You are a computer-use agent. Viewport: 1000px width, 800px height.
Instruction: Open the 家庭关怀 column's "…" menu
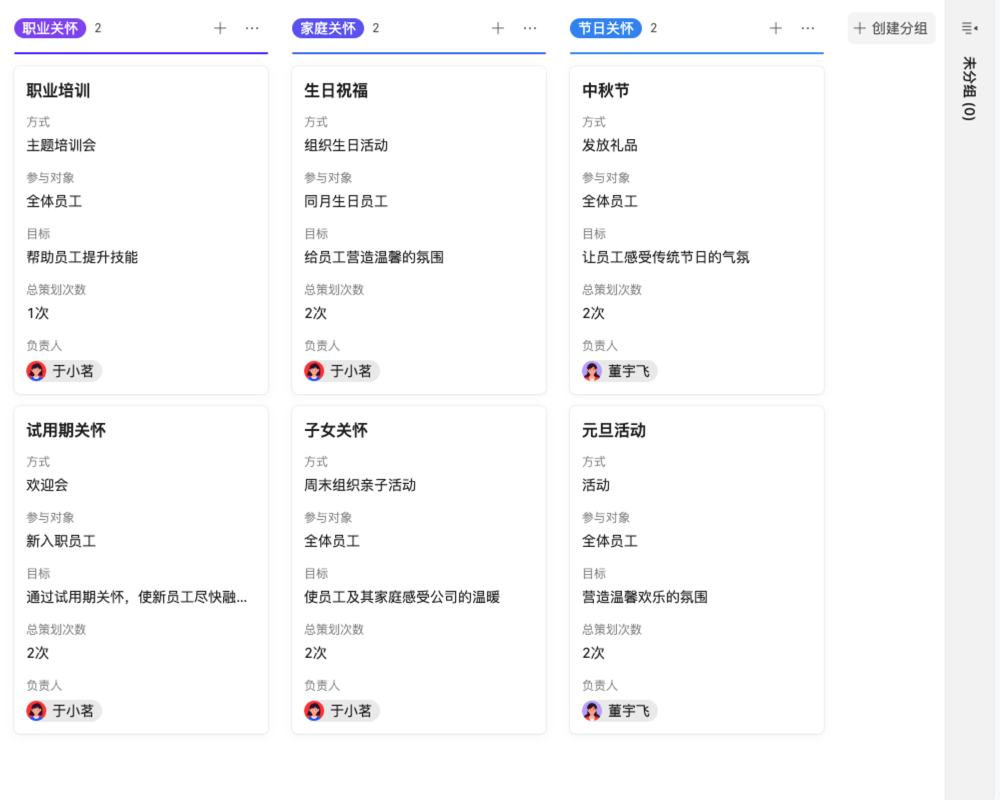[530, 28]
